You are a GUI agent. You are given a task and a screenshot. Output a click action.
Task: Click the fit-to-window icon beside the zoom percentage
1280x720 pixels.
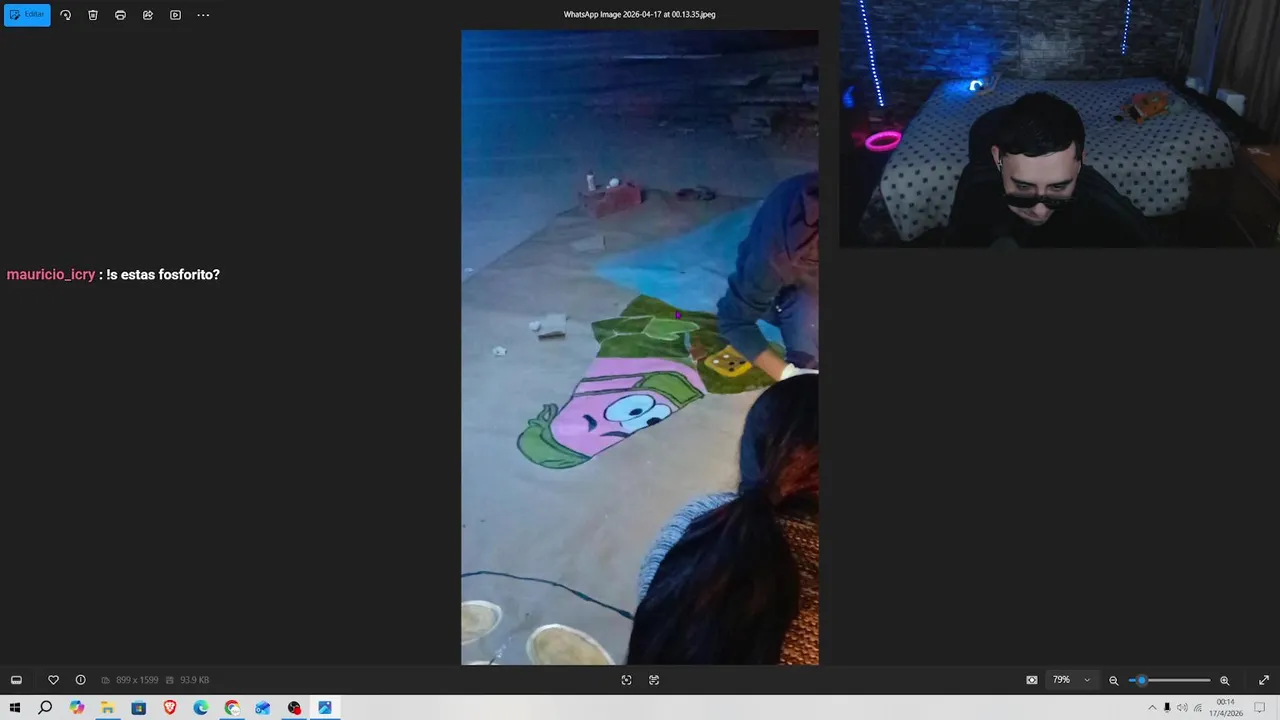(x=1032, y=680)
